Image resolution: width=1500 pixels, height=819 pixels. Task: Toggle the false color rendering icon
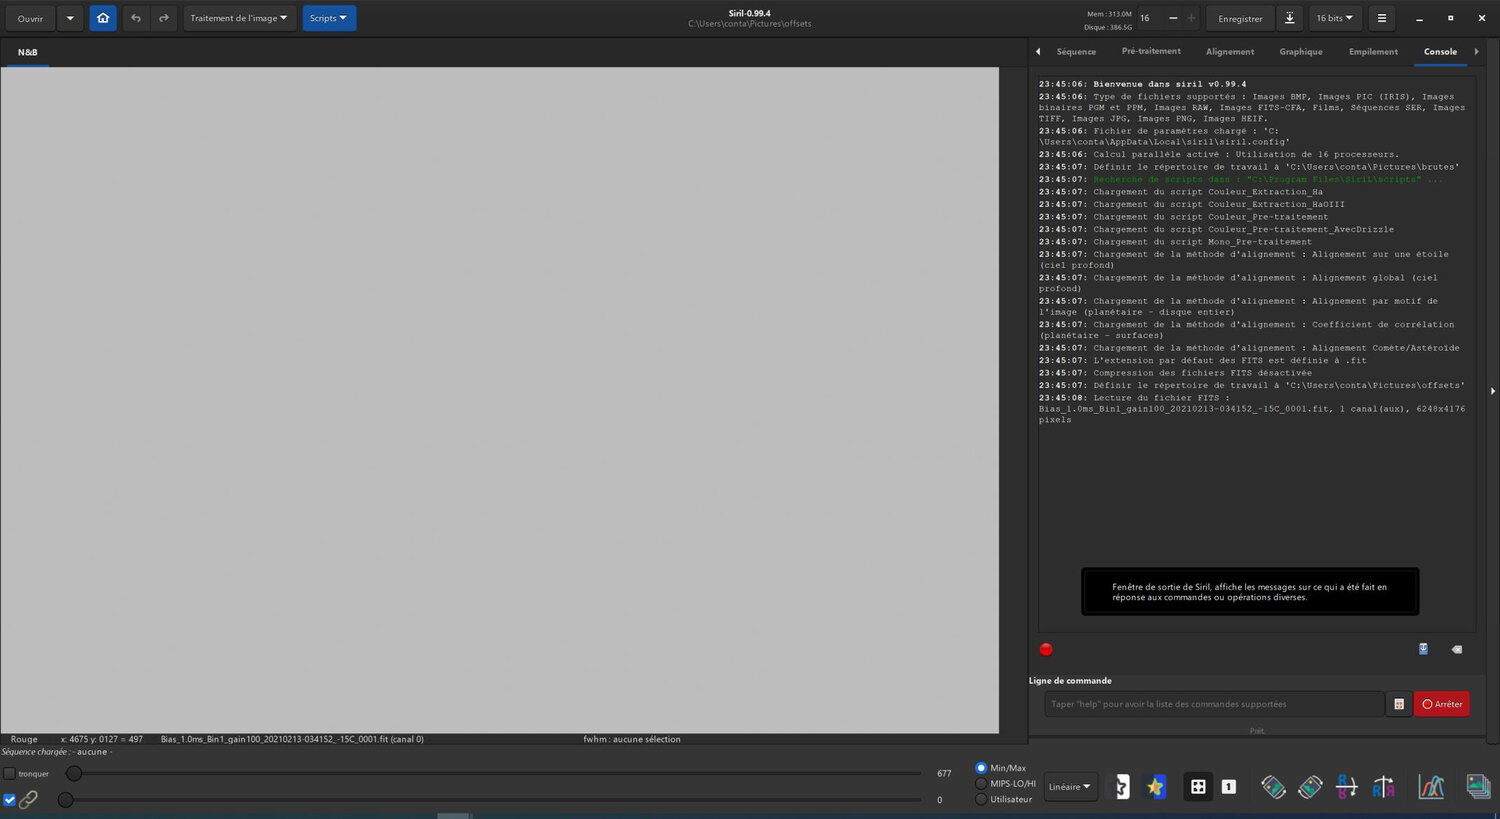pos(1156,787)
